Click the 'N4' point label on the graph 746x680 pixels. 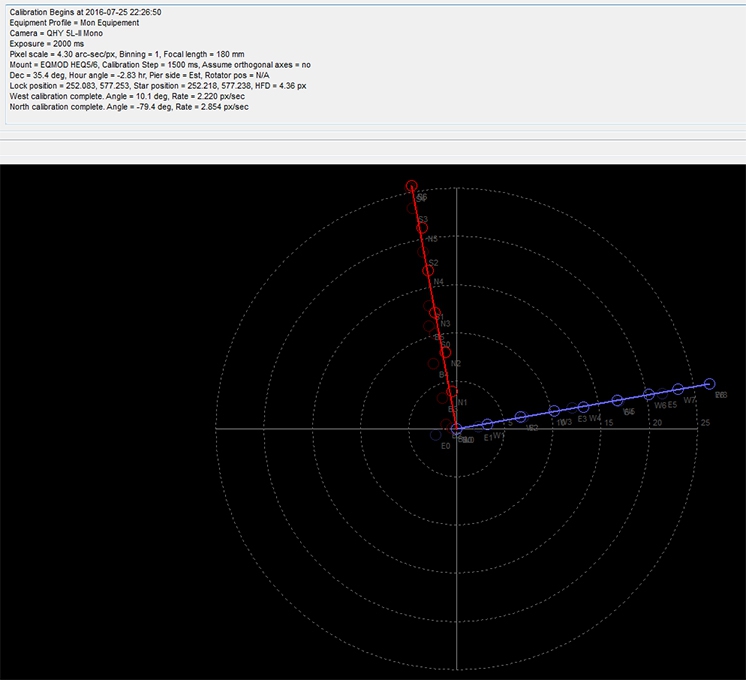438,282
